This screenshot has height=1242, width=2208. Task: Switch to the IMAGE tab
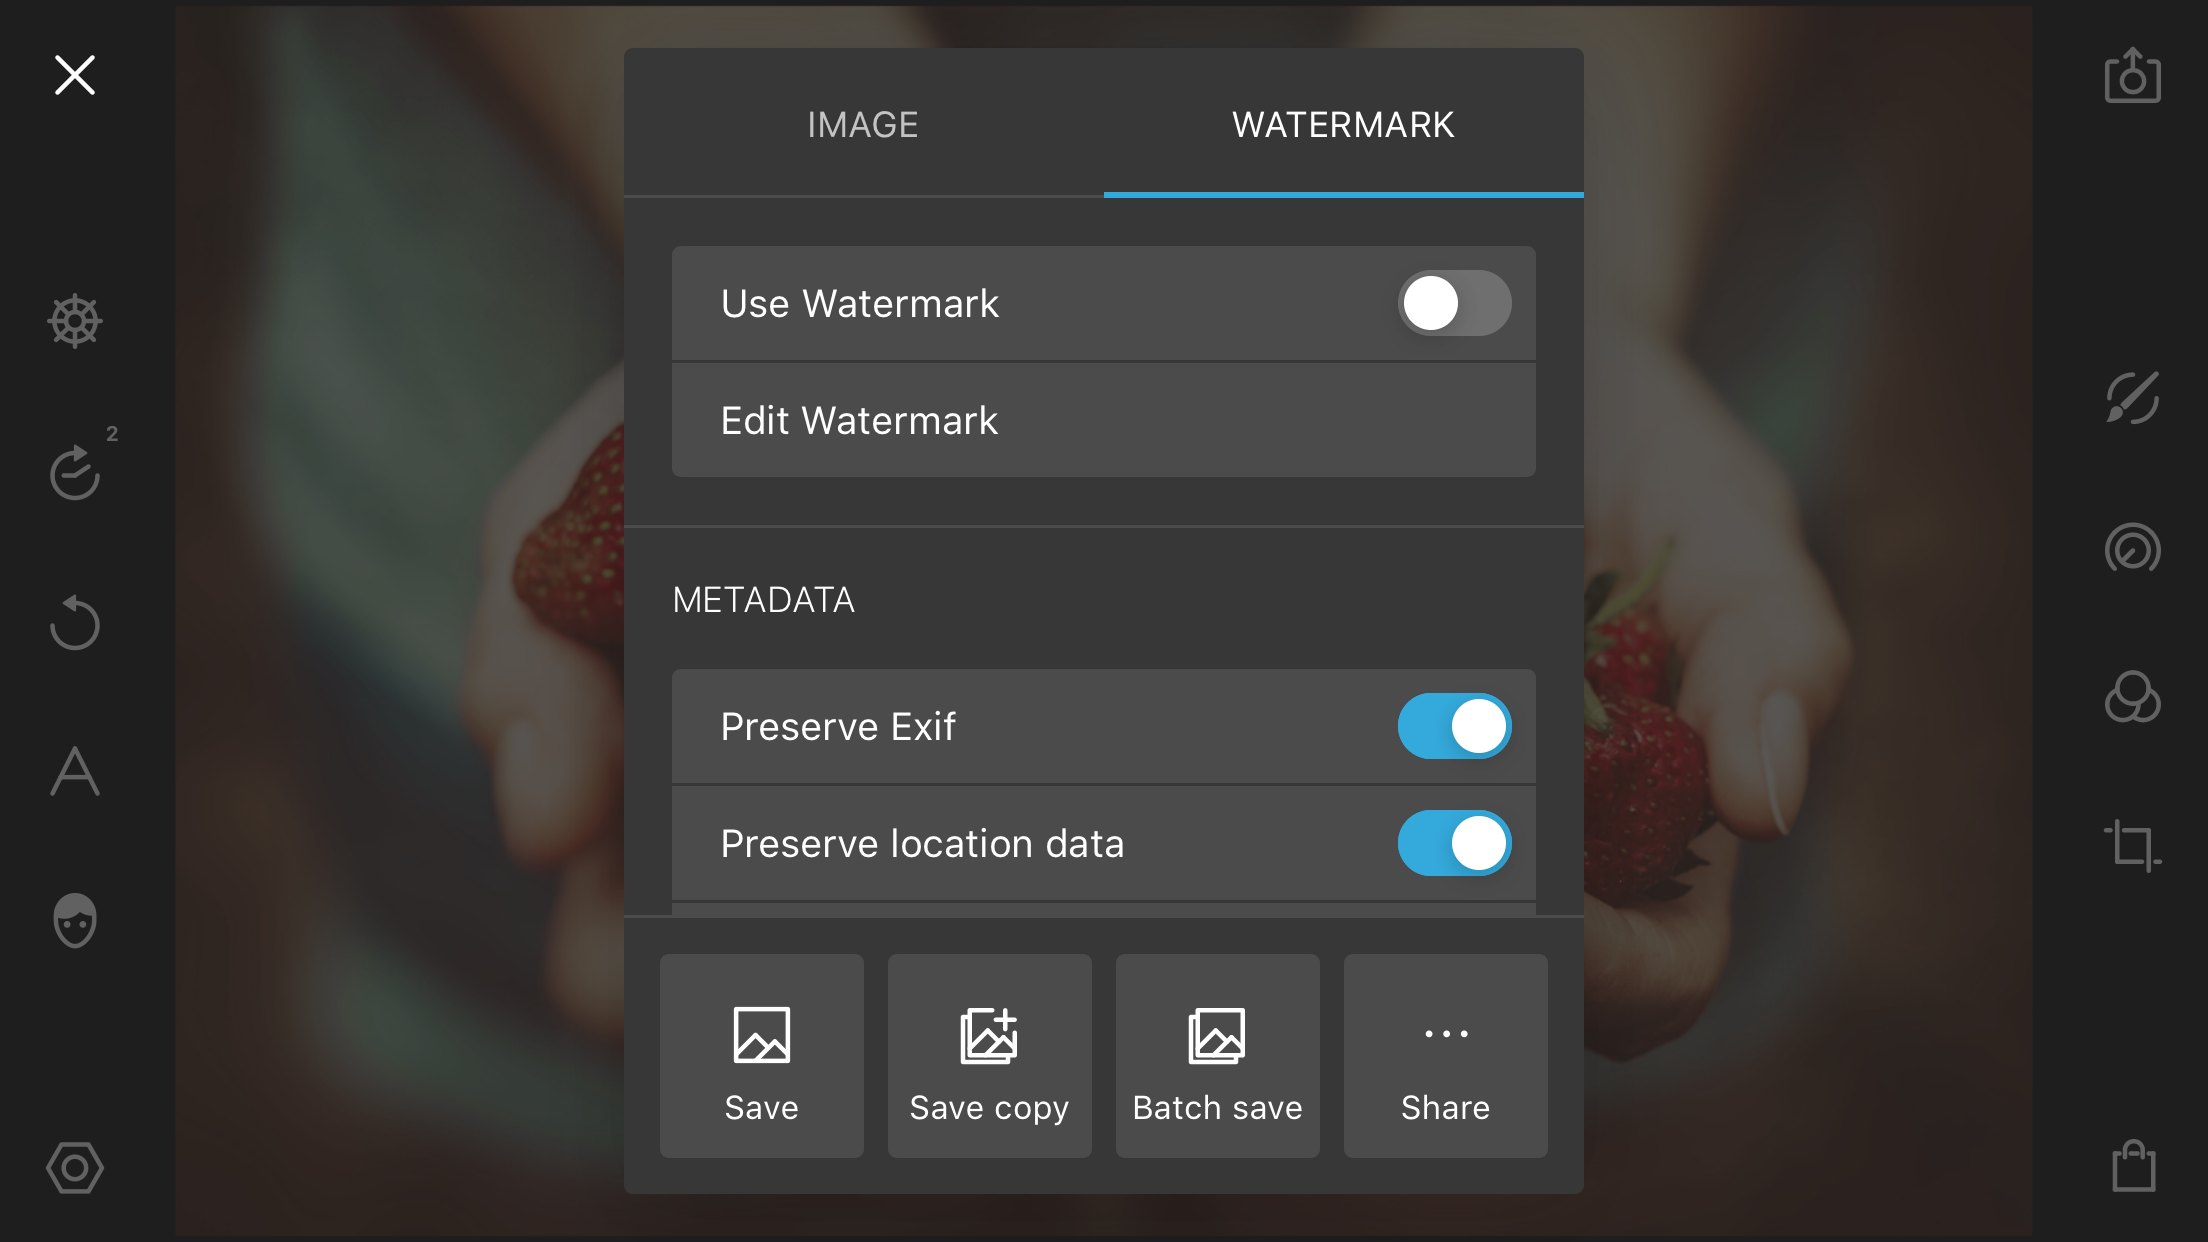click(x=863, y=124)
